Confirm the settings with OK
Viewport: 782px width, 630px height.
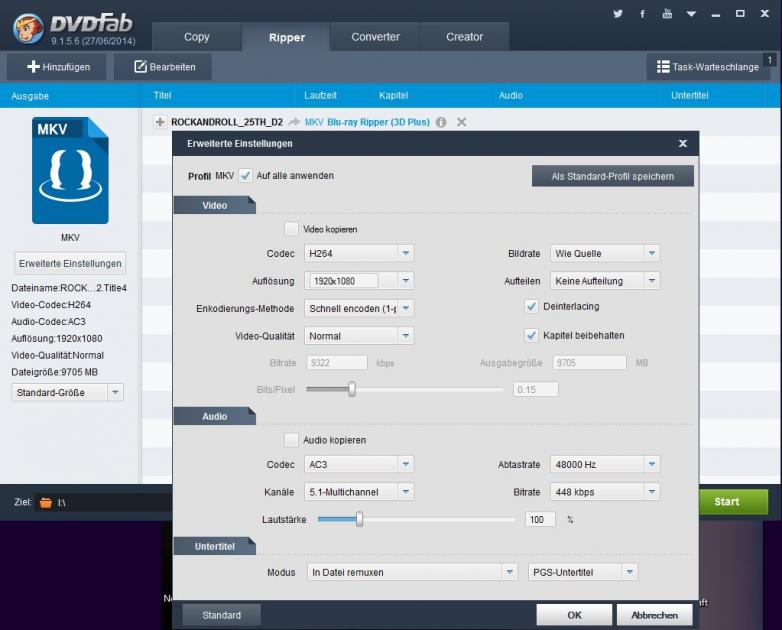tap(574, 615)
